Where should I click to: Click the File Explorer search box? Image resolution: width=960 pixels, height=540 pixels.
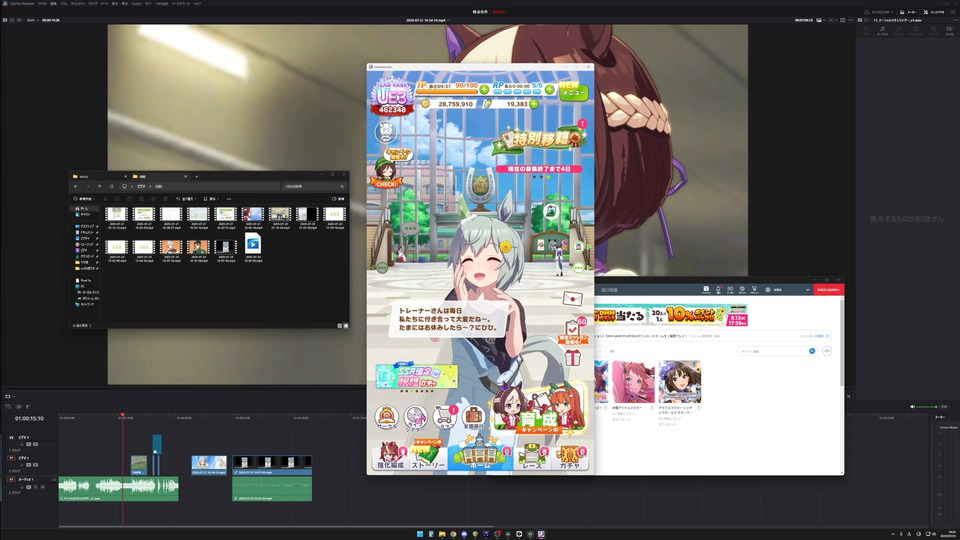pyautogui.click(x=314, y=186)
